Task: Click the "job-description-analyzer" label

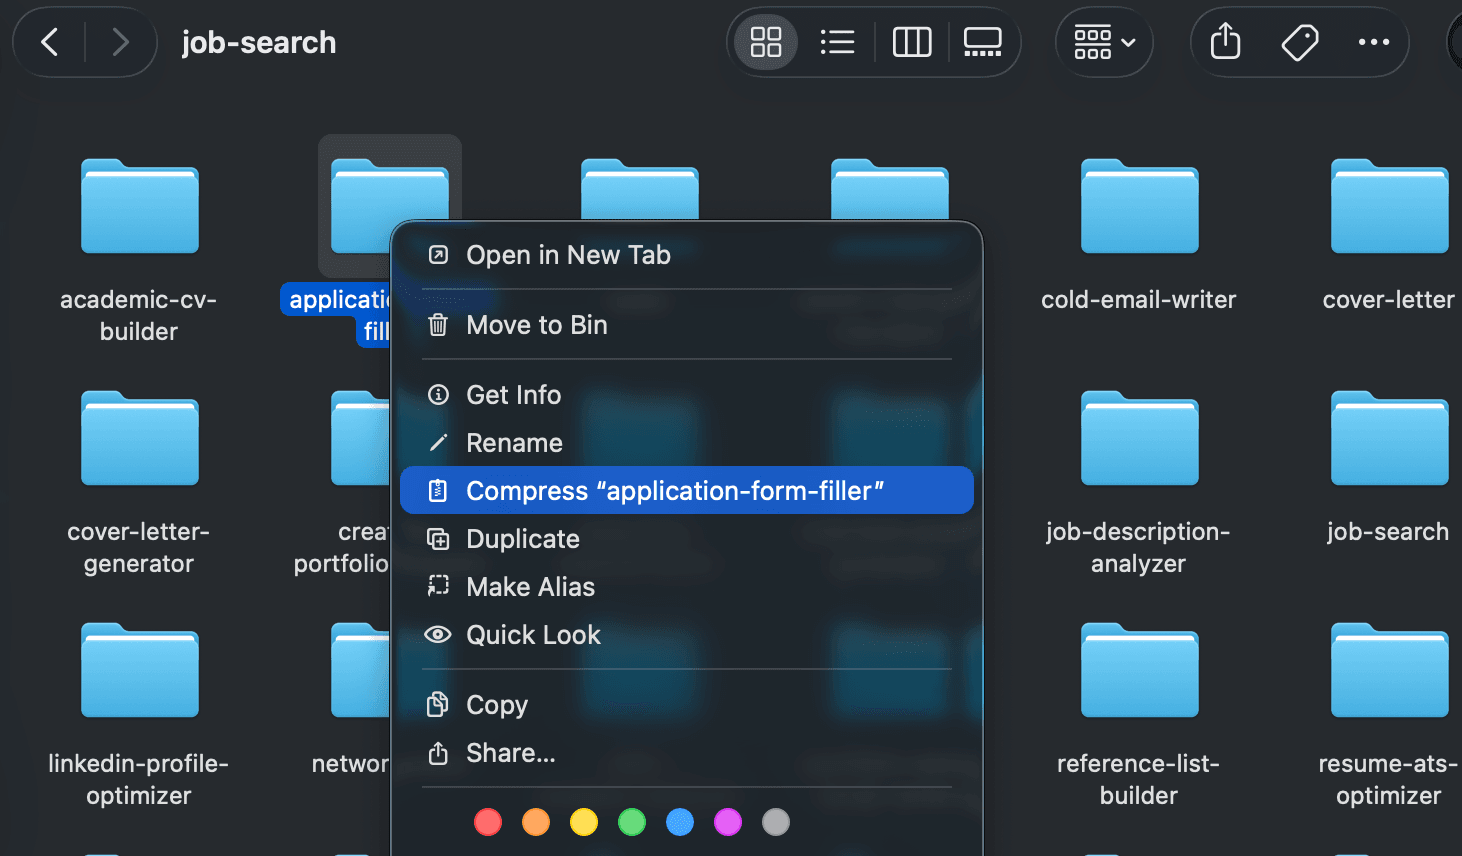Action: tap(1139, 547)
